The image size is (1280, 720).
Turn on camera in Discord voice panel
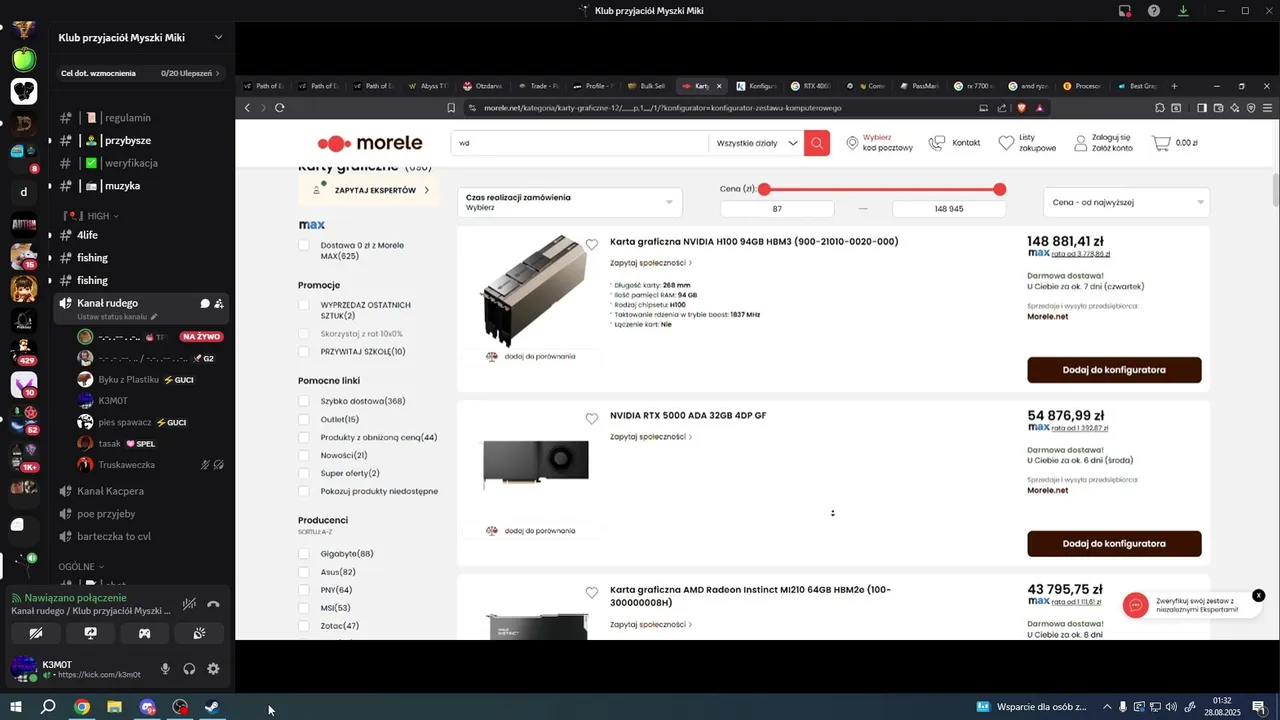(36, 633)
